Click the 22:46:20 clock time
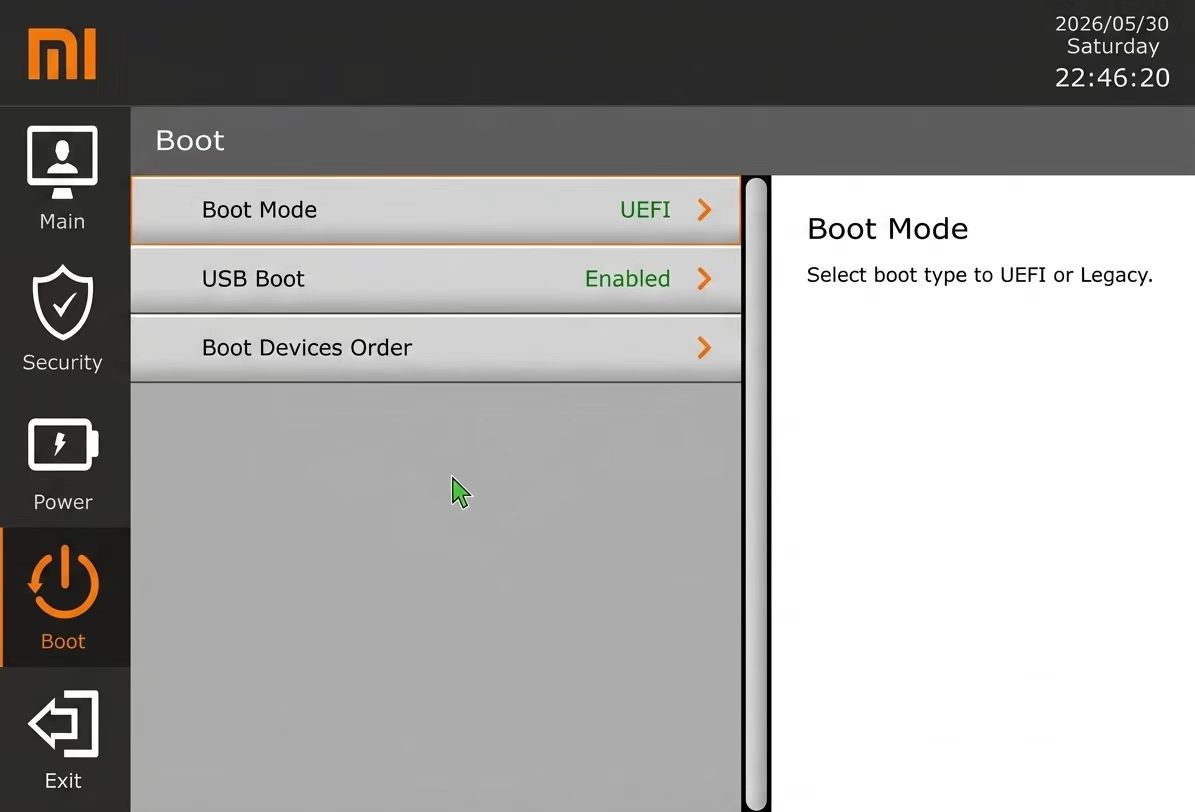This screenshot has width=1195, height=812. pos(1112,78)
